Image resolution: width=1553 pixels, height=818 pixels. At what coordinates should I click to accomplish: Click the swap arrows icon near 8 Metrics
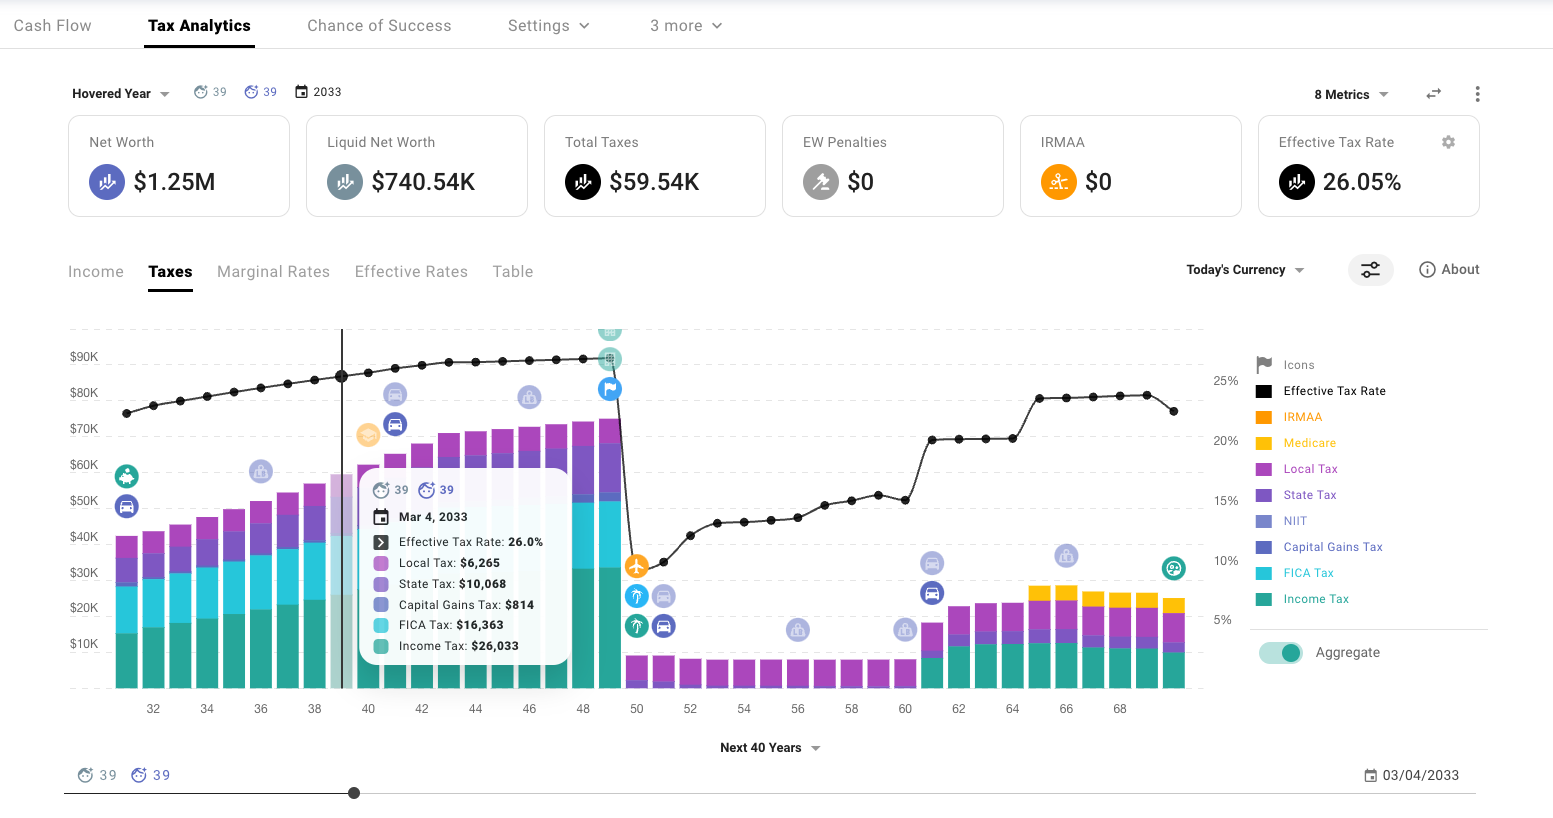(x=1433, y=93)
